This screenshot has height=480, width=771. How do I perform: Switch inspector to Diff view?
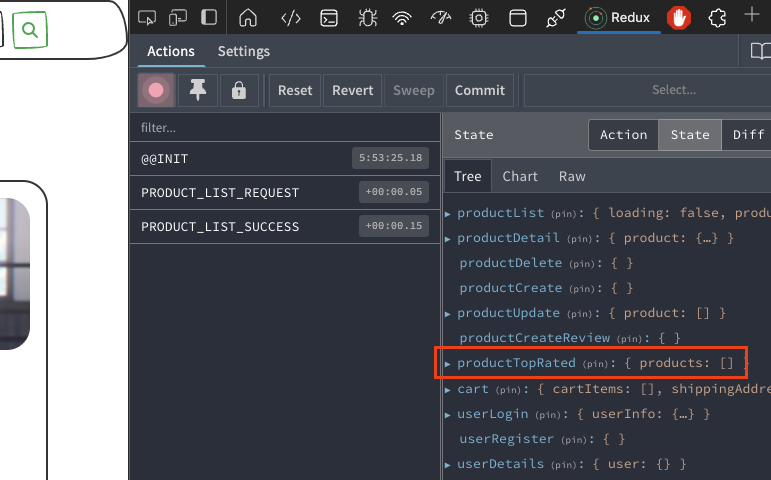tap(748, 135)
